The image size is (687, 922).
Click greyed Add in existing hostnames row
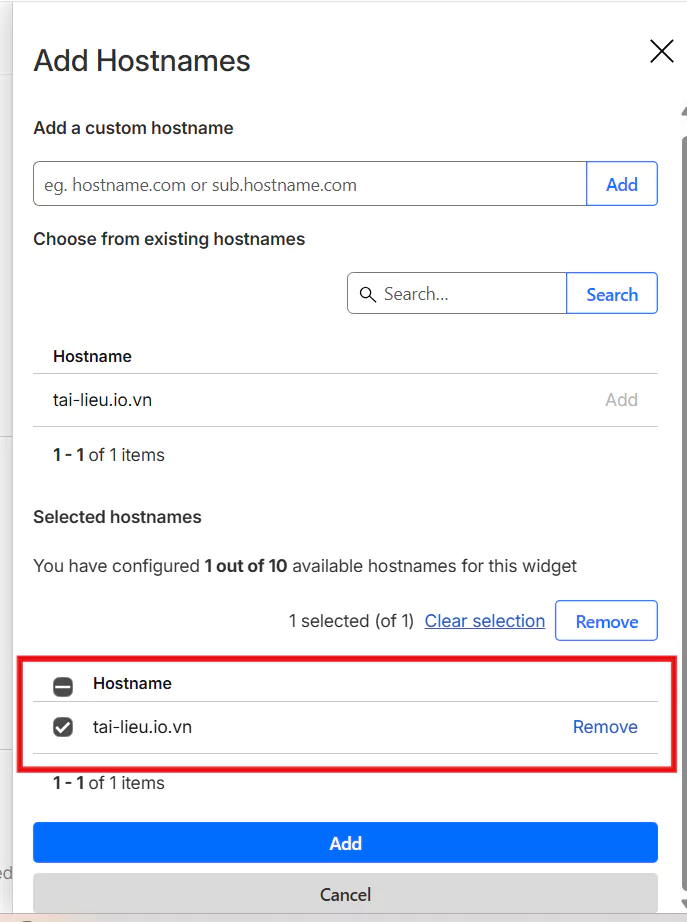(x=621, y=400)
